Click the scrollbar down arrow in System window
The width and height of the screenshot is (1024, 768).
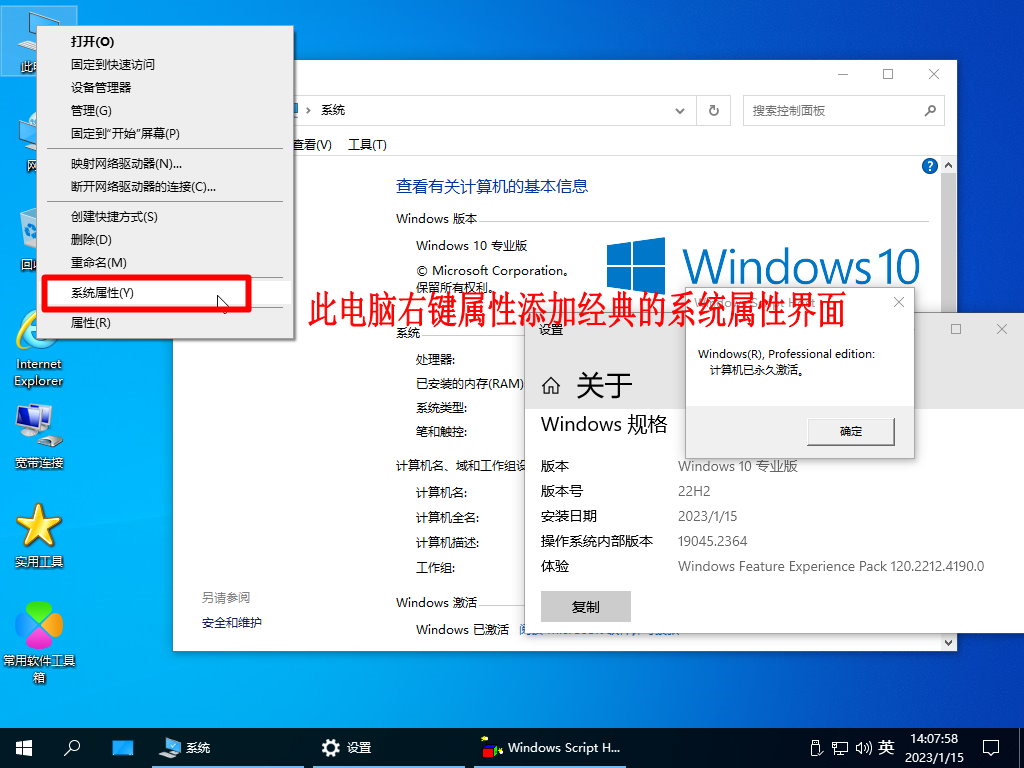click(x=949, y=643)
